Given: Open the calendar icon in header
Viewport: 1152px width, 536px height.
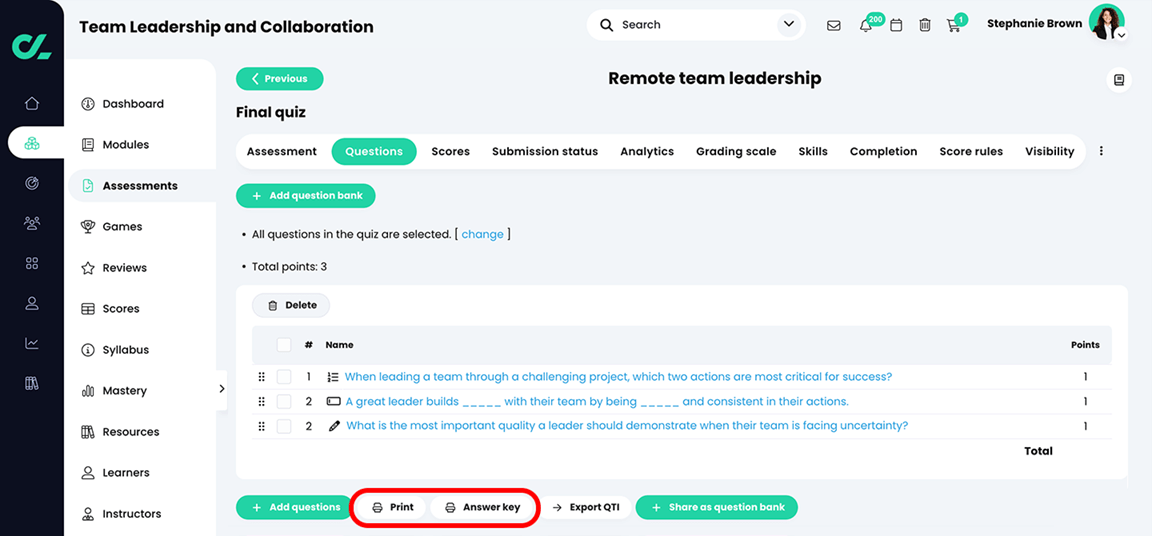Looking at the screenshot, I should coord(896,25).
